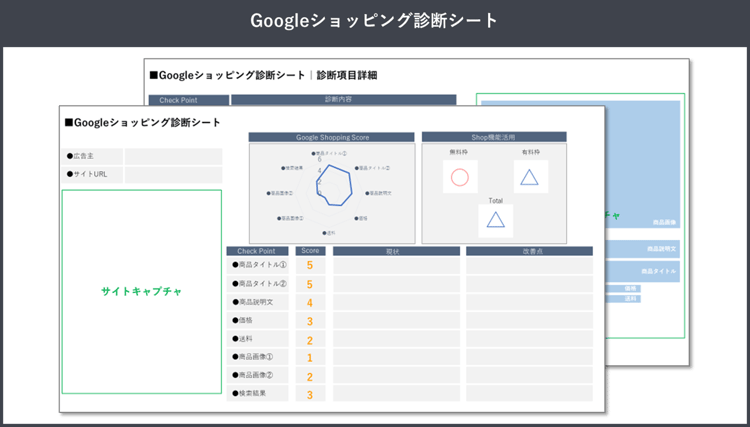The width and height of the screenshot is (750, 427).
Task: Click the 現状 cell for 検索結果
Action: [397, 394]
